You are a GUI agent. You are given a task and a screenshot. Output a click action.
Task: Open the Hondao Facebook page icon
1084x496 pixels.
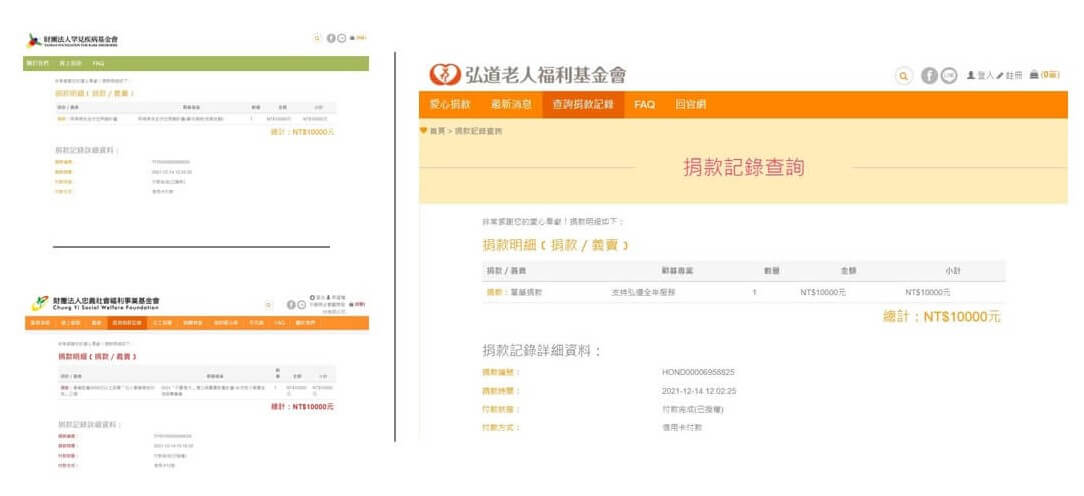930,76
